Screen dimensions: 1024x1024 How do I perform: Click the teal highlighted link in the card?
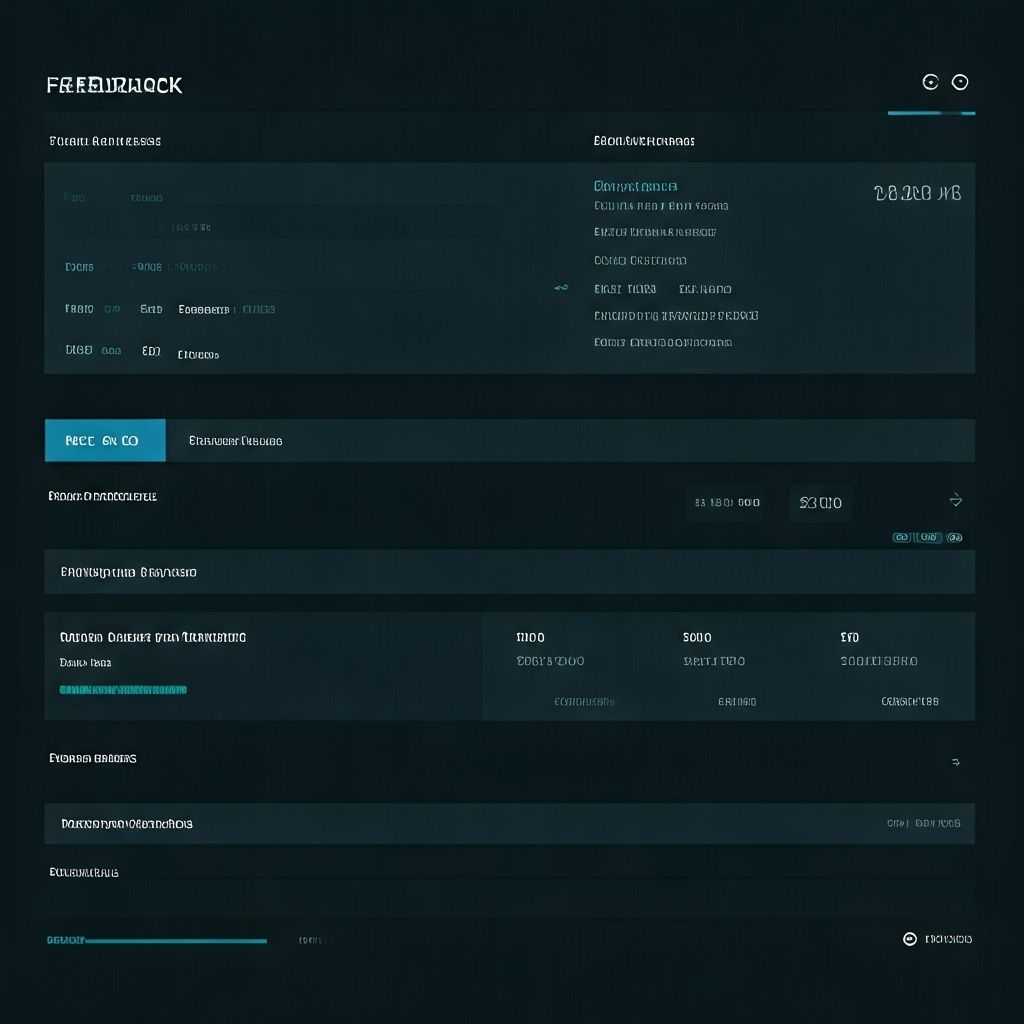(x=123, y=689)
